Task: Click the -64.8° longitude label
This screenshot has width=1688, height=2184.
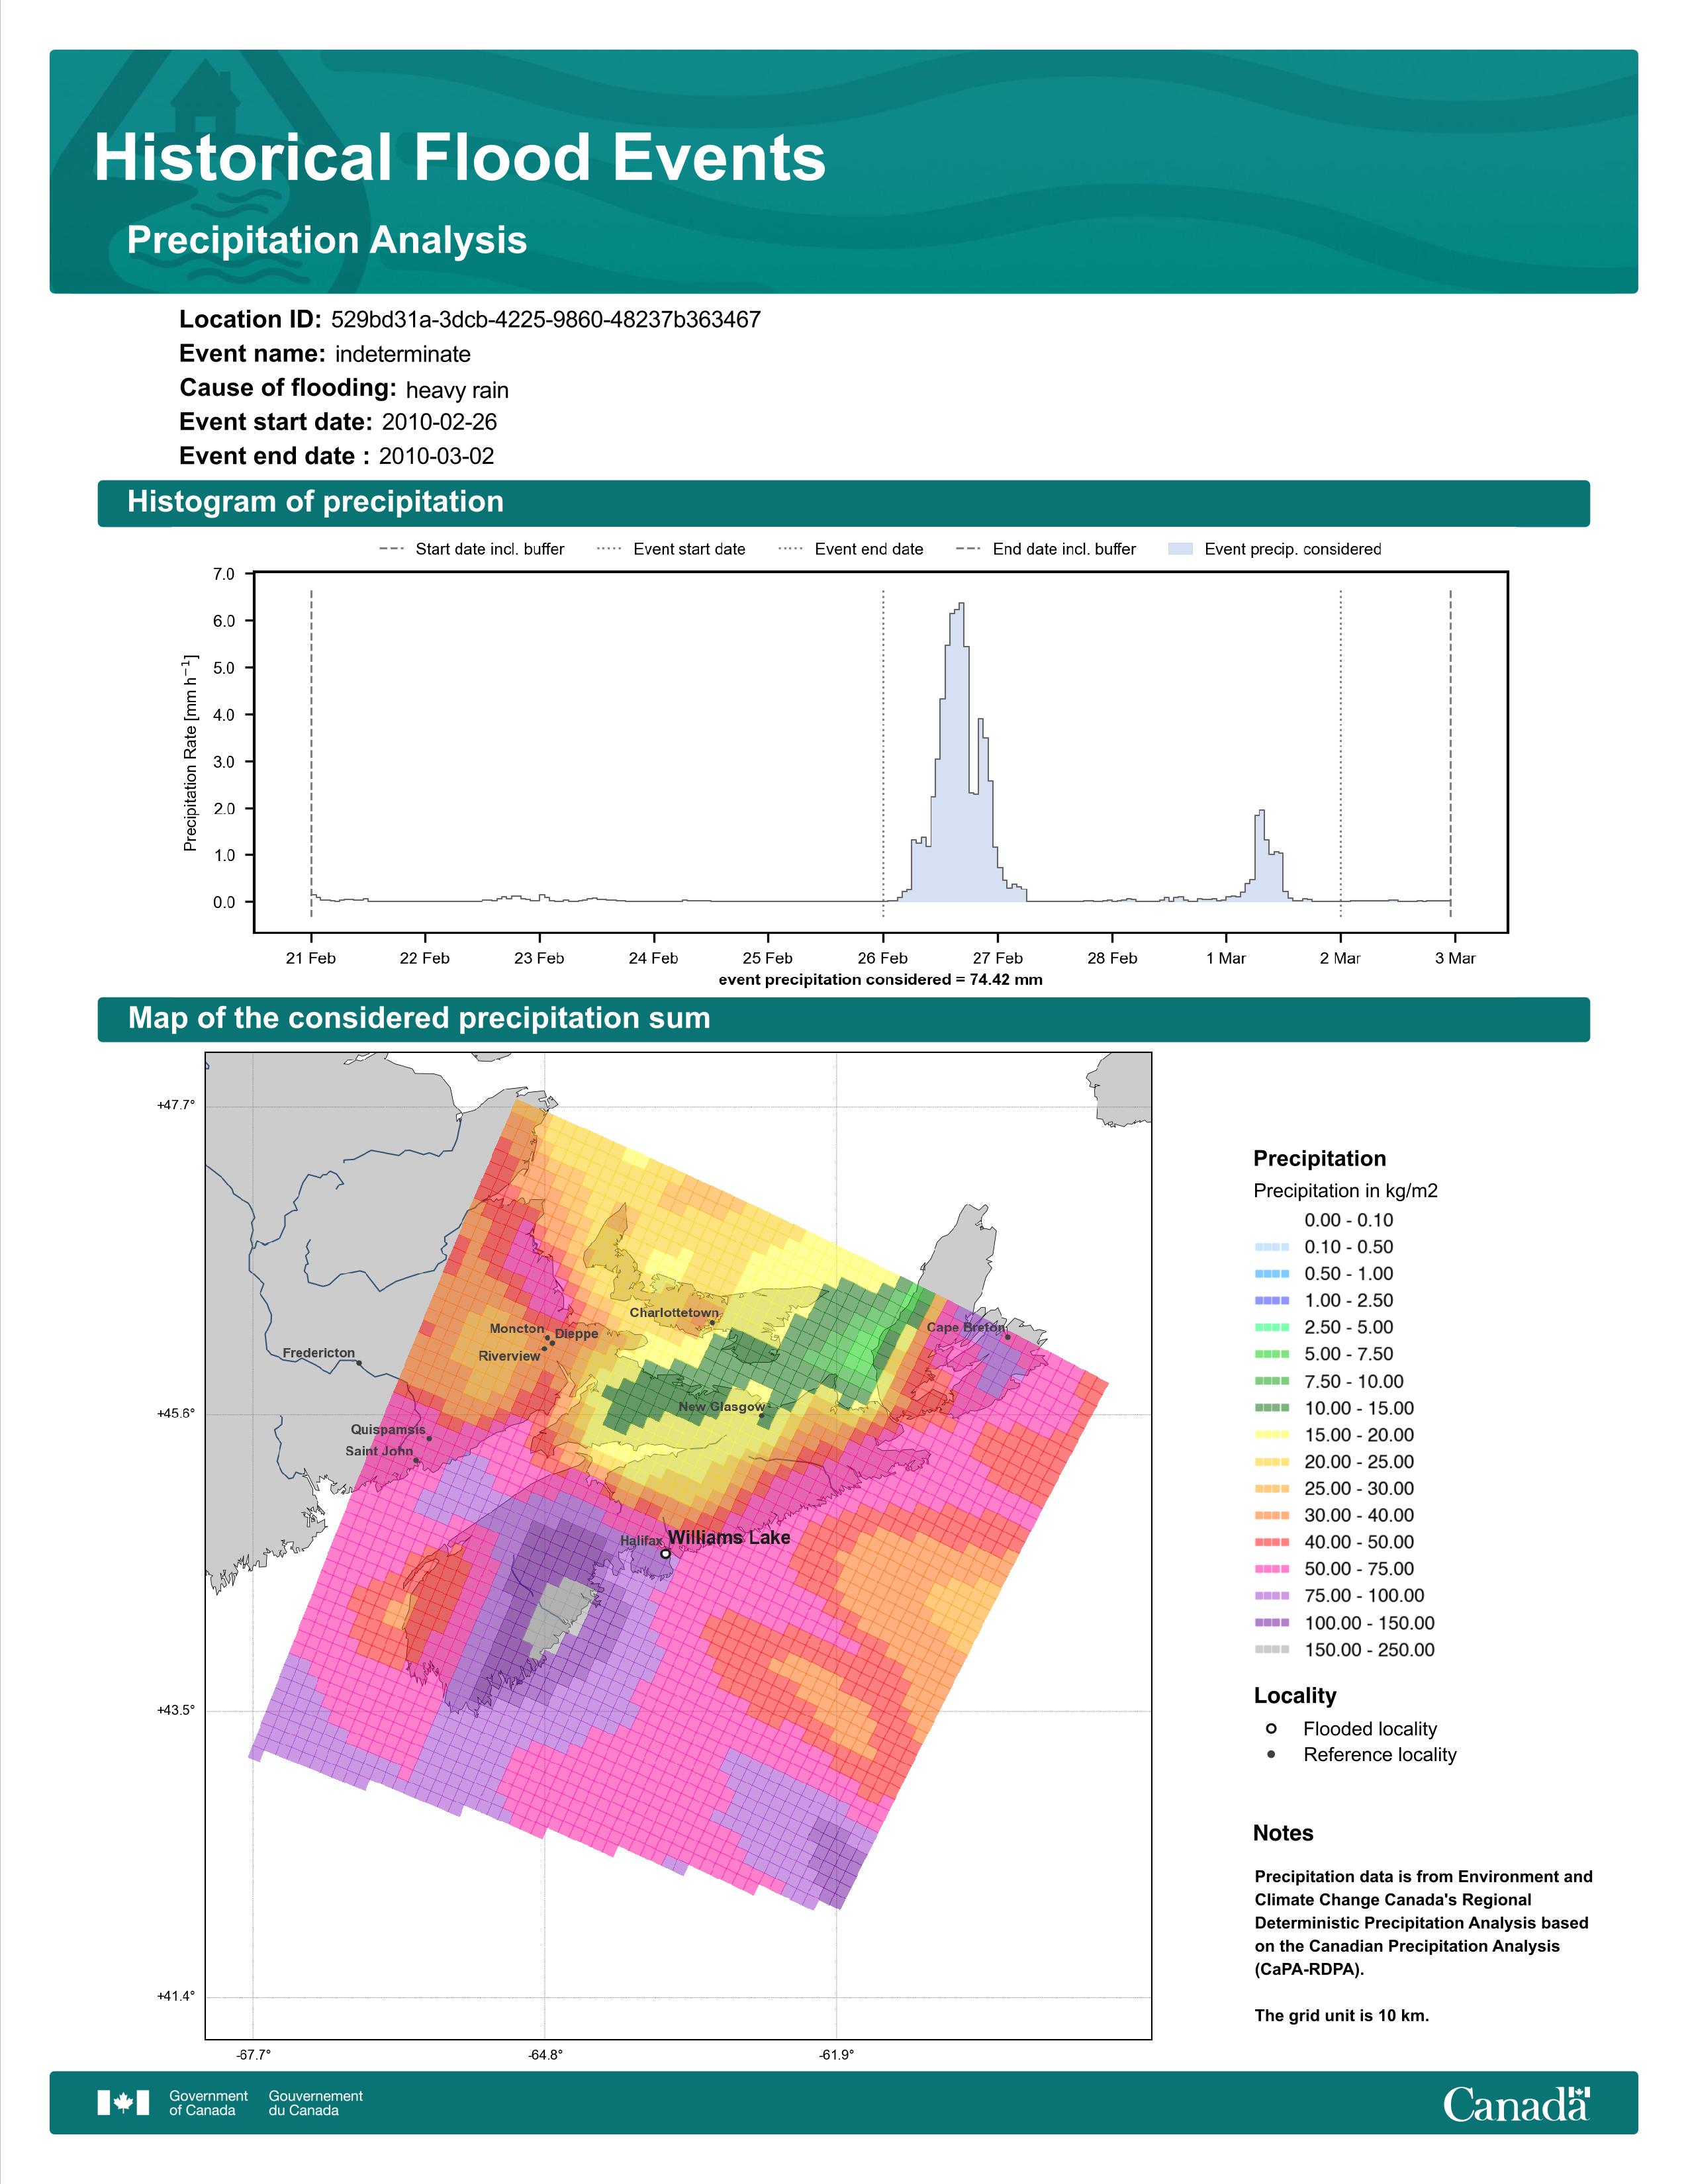Action: pyautogui.click(x=545, y=2055)
